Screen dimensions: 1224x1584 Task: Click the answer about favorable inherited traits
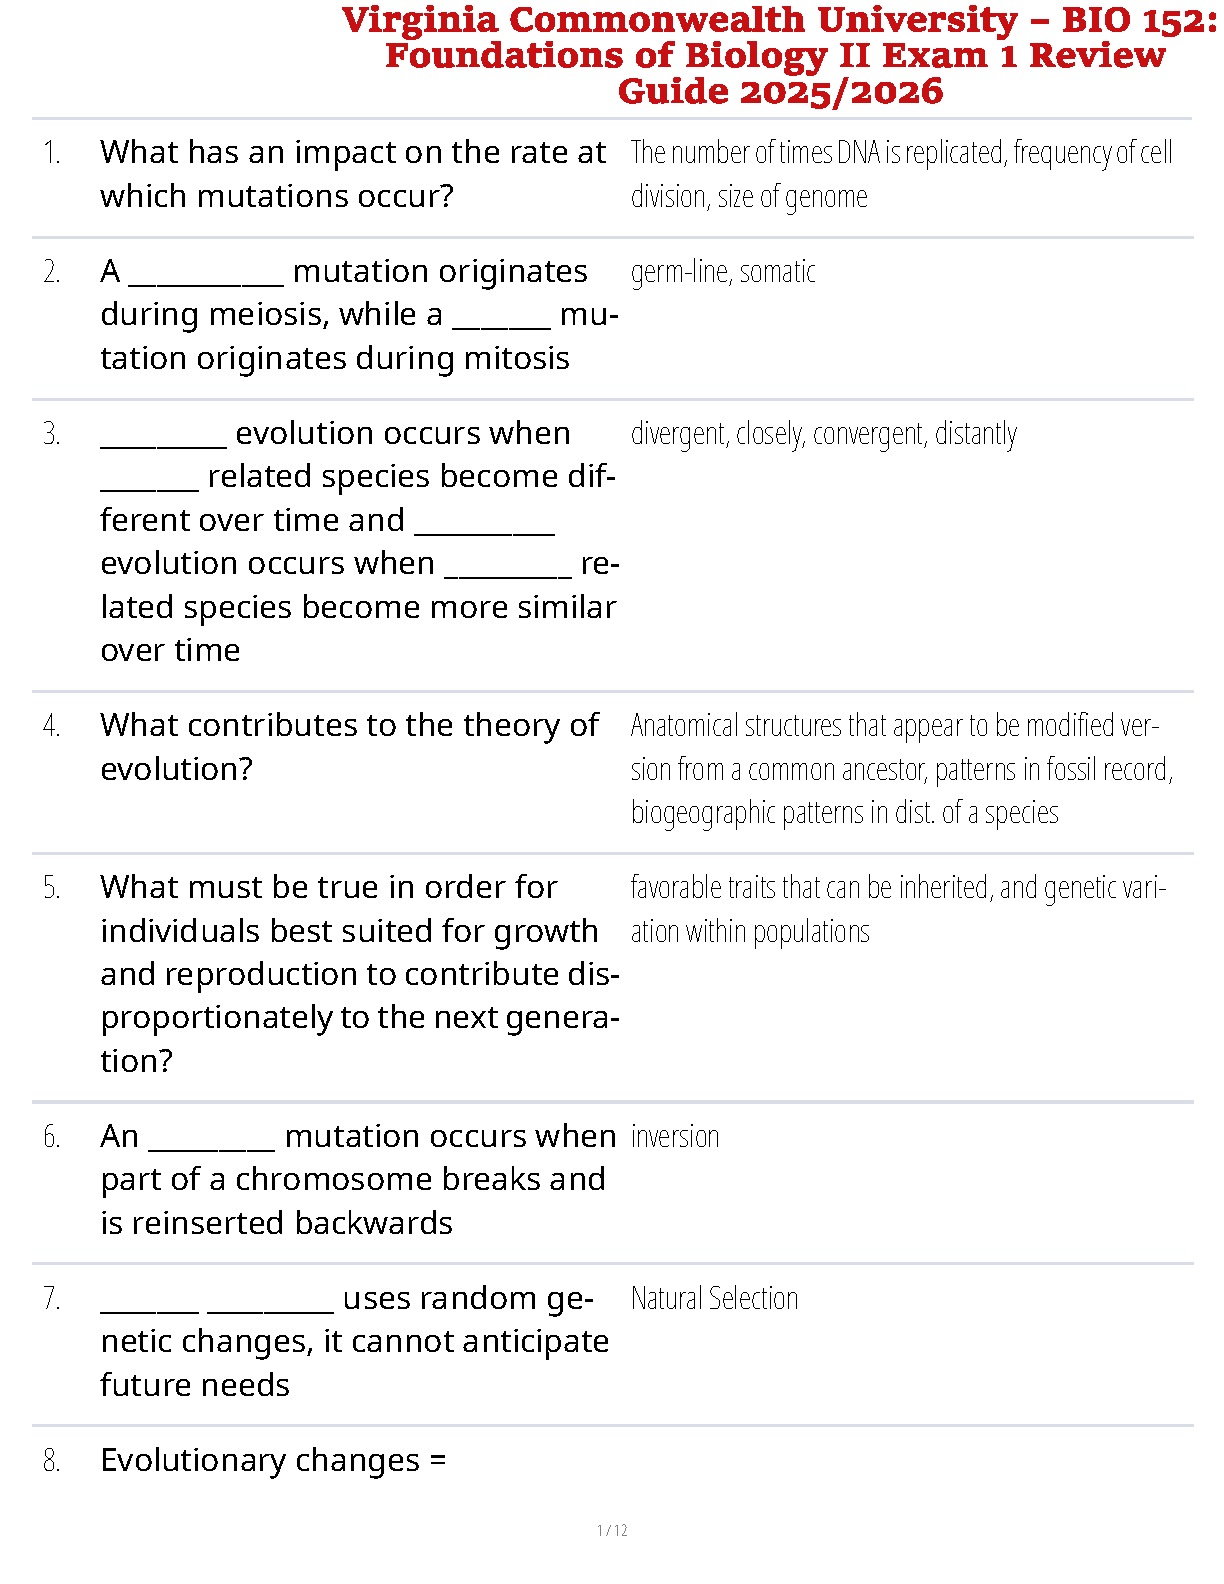[x=897, y=909]
